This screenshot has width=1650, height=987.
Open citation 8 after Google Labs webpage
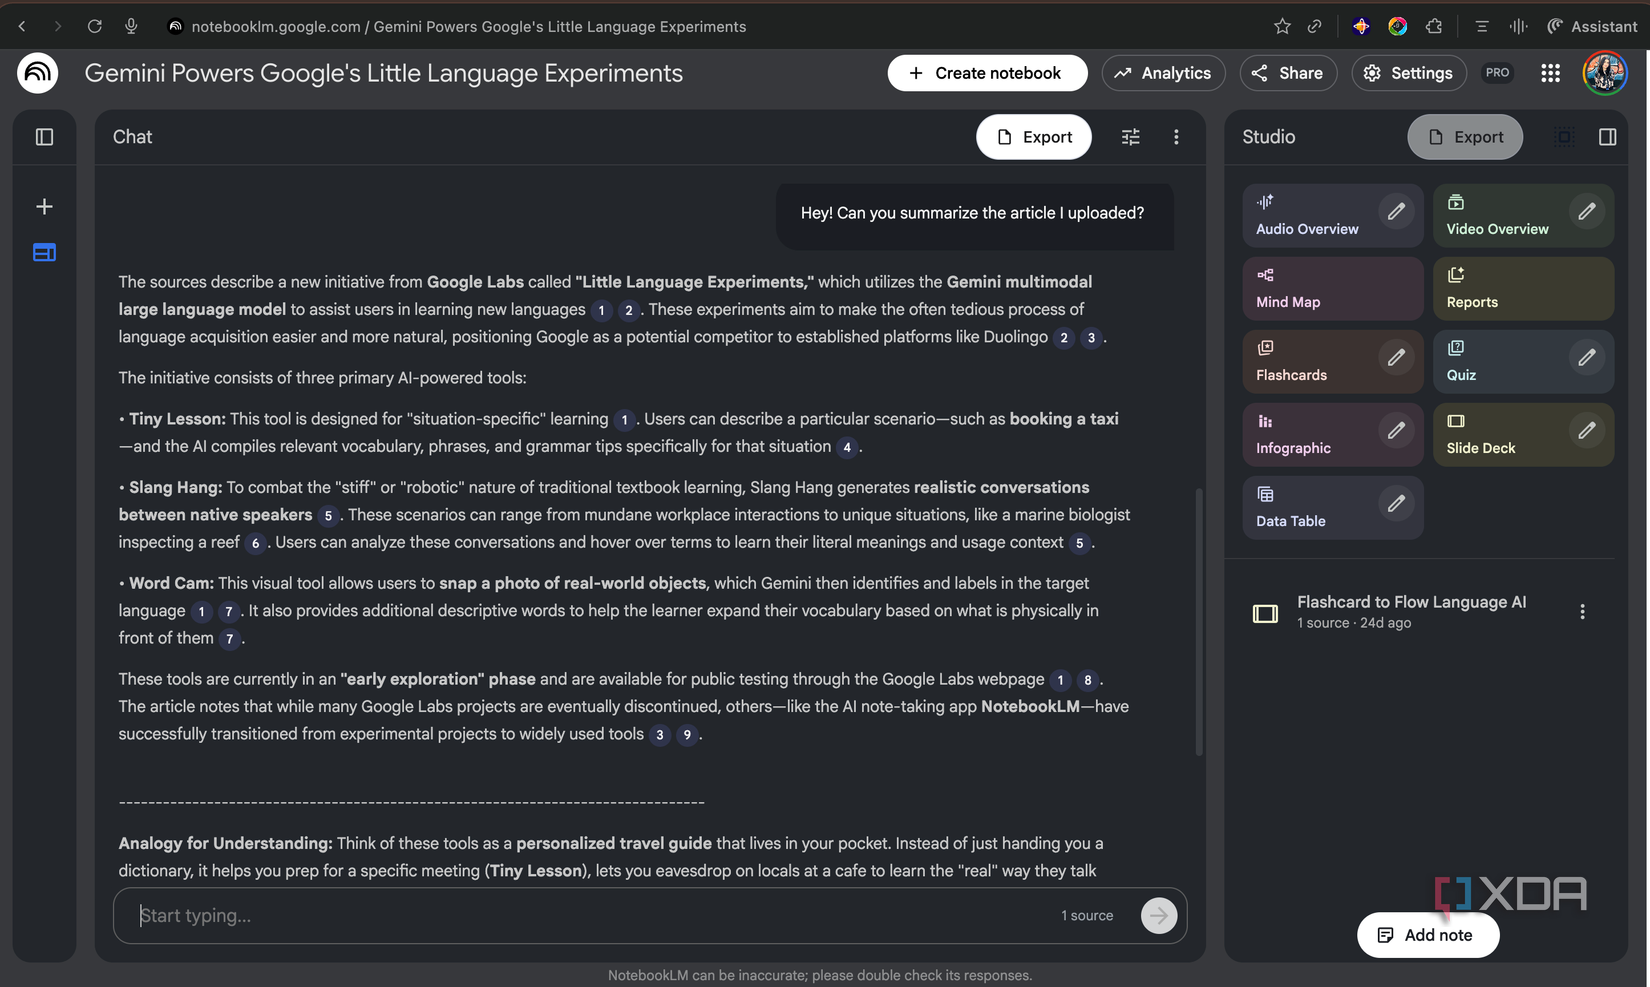click(1088, 680)
